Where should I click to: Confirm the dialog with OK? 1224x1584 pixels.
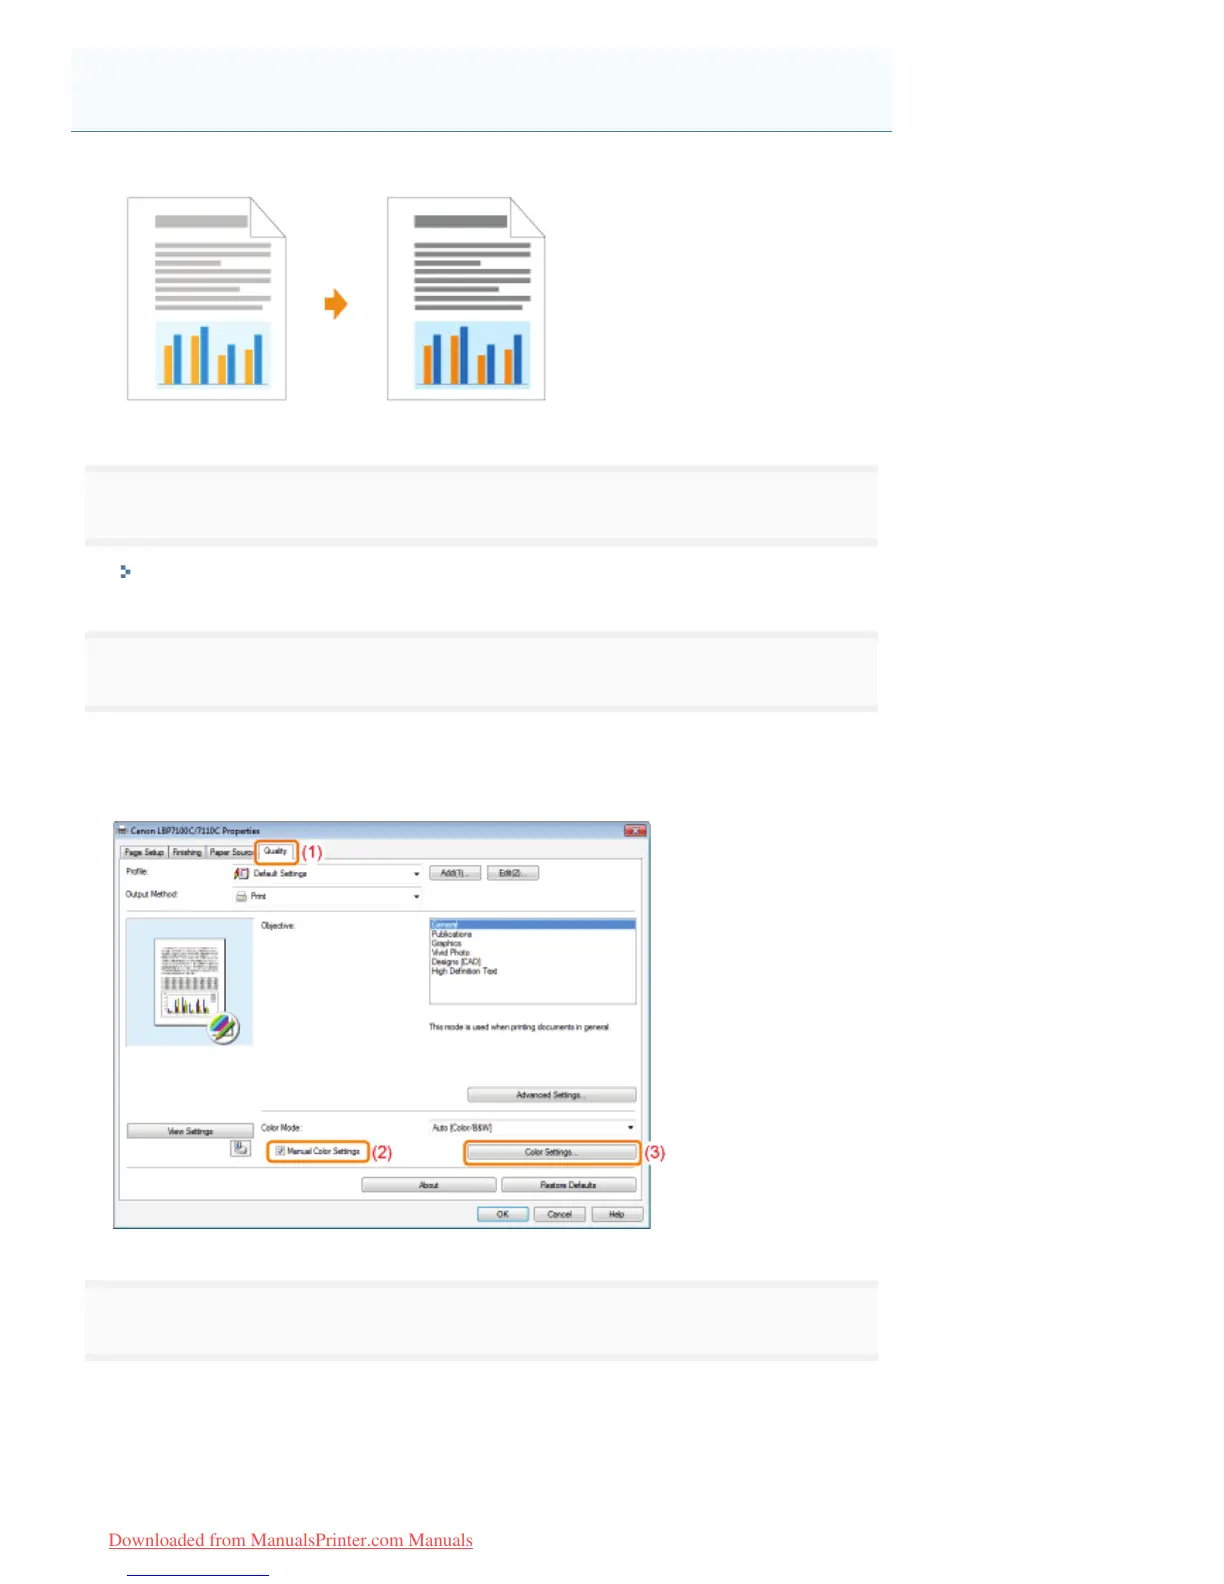[x=502, y=1214]
